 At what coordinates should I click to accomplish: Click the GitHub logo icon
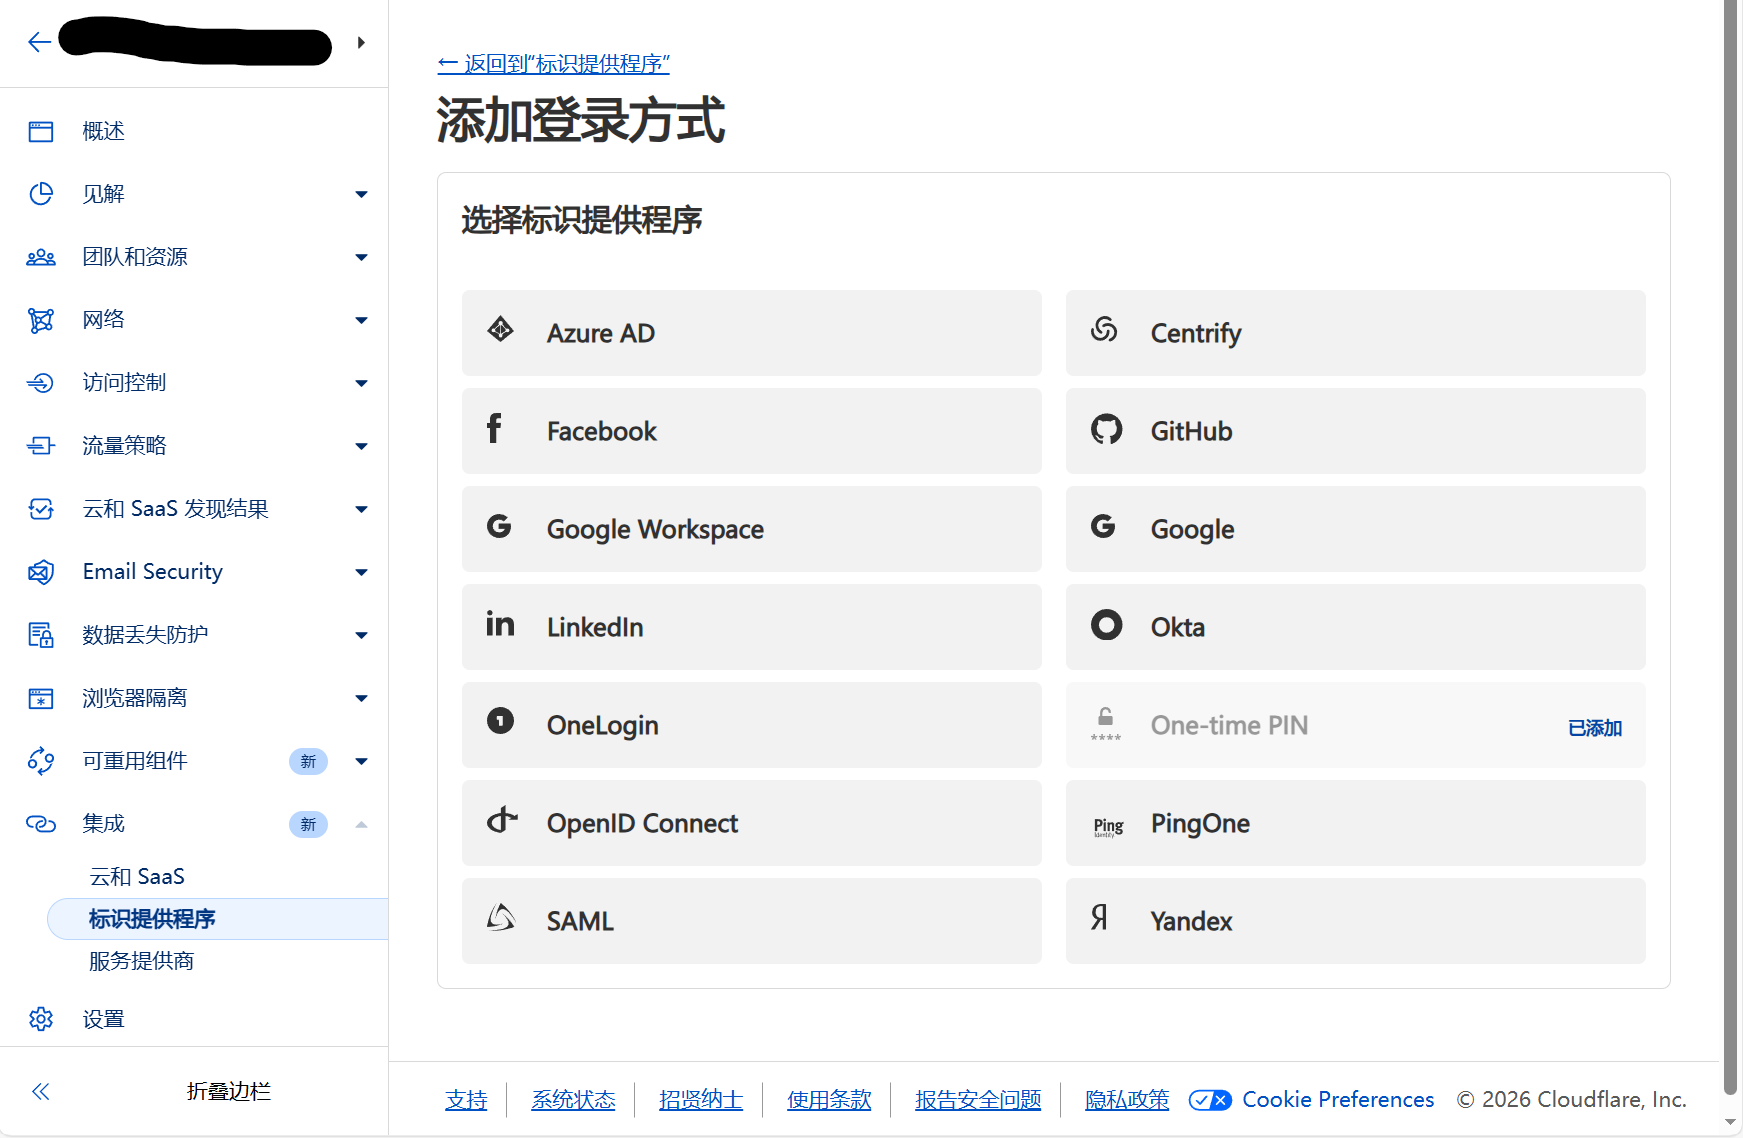1106,430
